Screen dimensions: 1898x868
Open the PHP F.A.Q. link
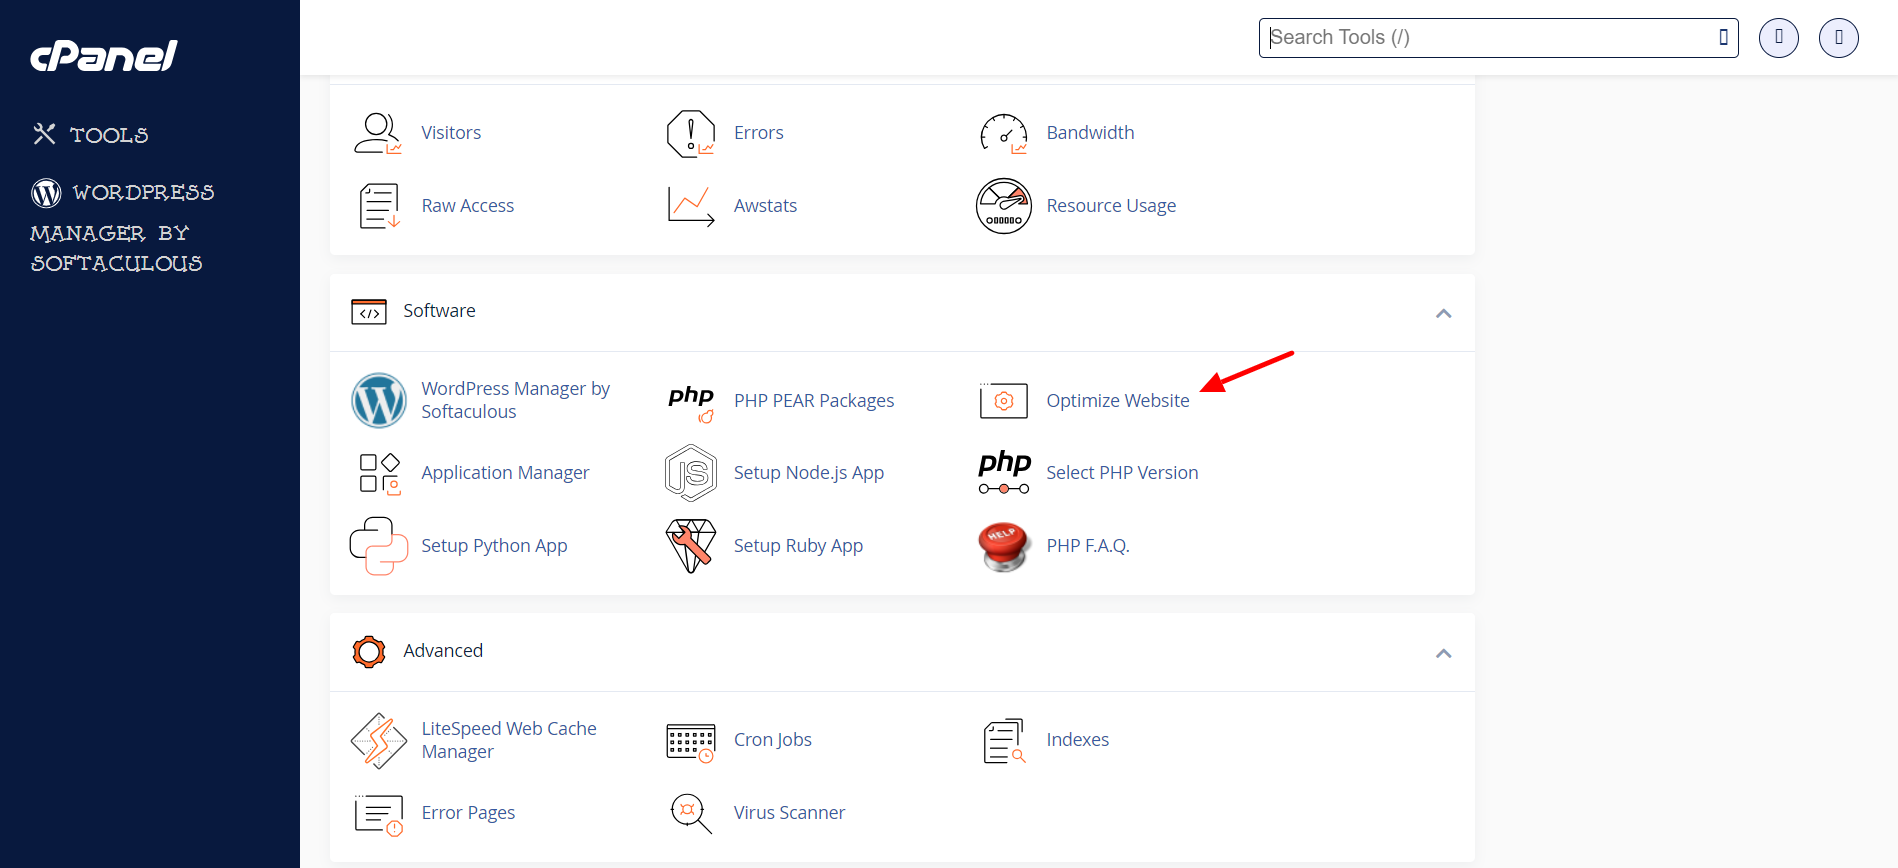click(x=1088, y=546)
